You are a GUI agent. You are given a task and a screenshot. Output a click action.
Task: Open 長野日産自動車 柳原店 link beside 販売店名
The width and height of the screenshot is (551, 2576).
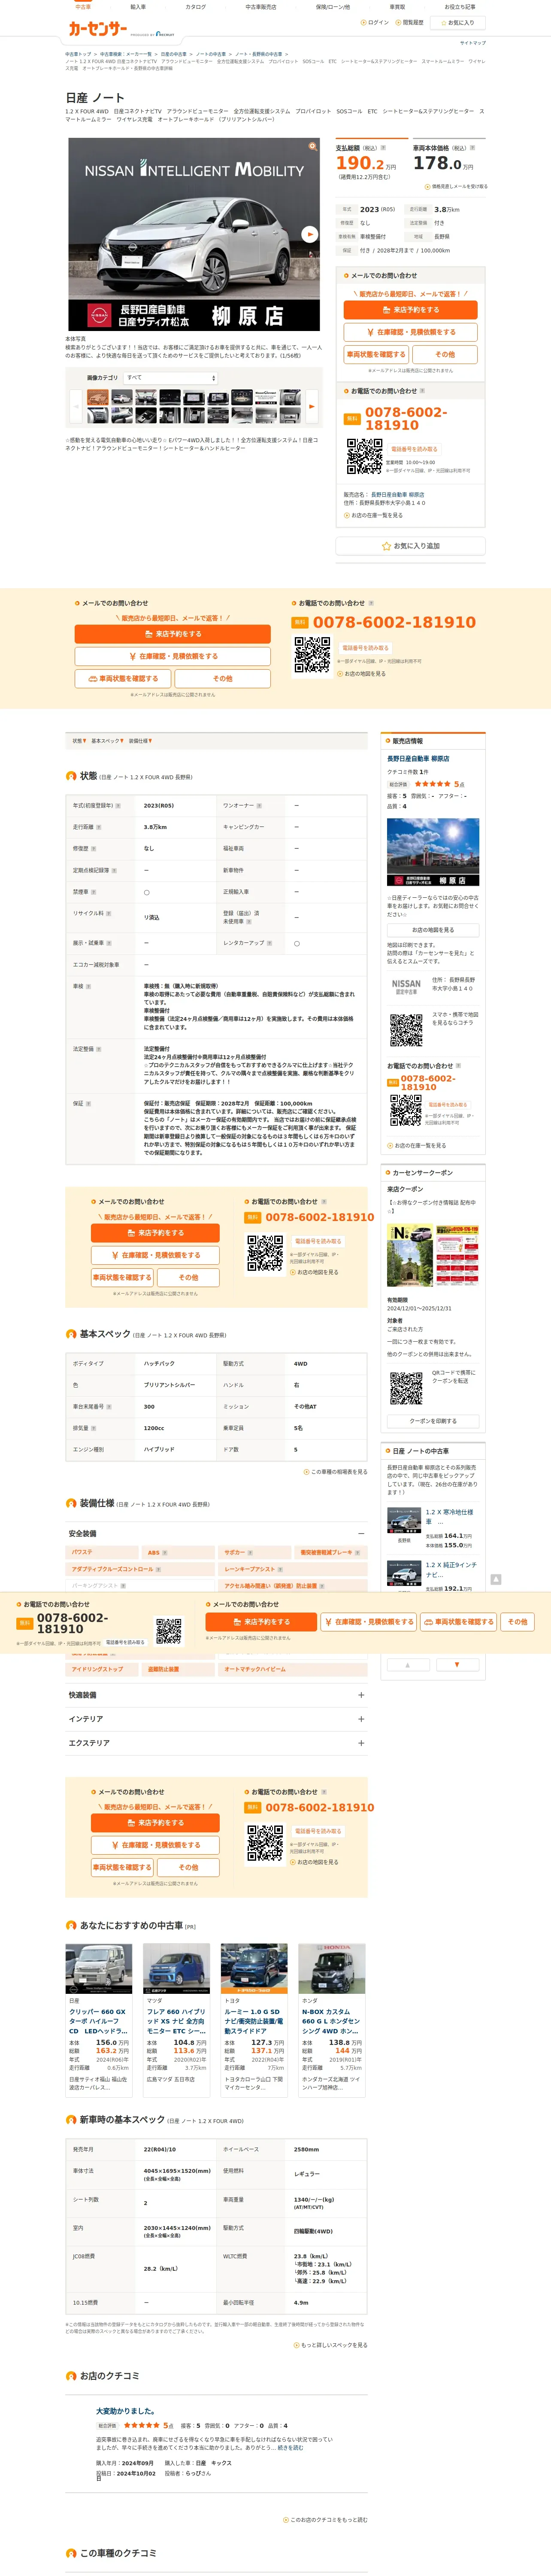pyautogui.click(x=397, y=494)
